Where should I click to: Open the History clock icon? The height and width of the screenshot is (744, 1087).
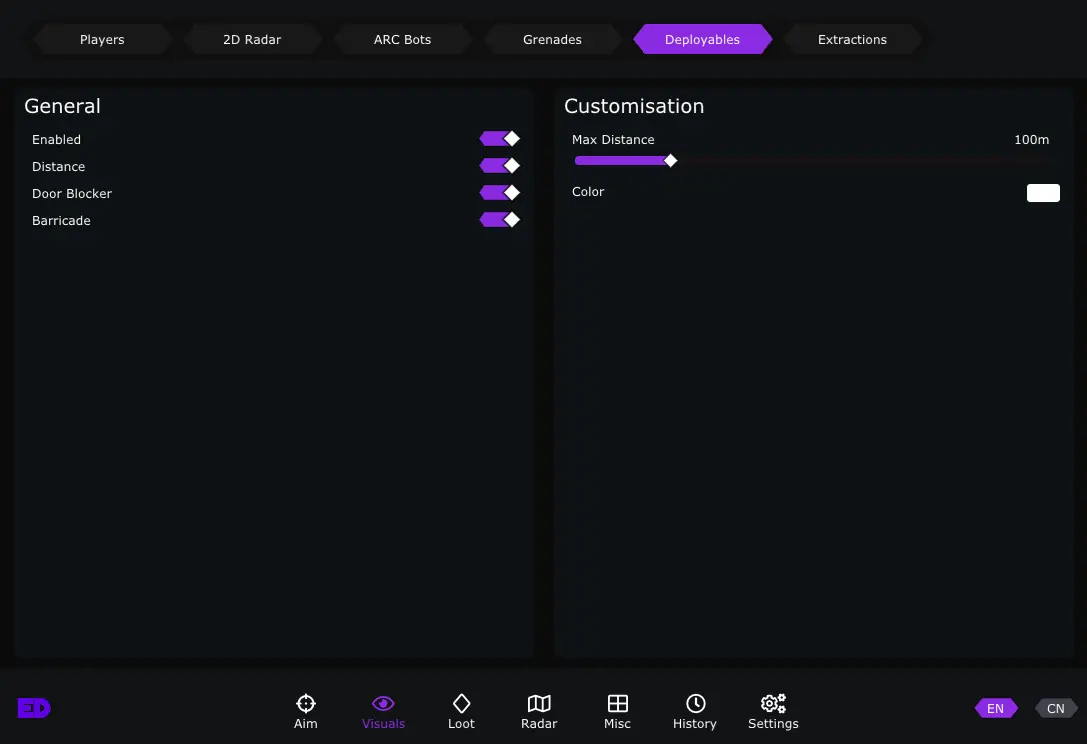(695, 704)
